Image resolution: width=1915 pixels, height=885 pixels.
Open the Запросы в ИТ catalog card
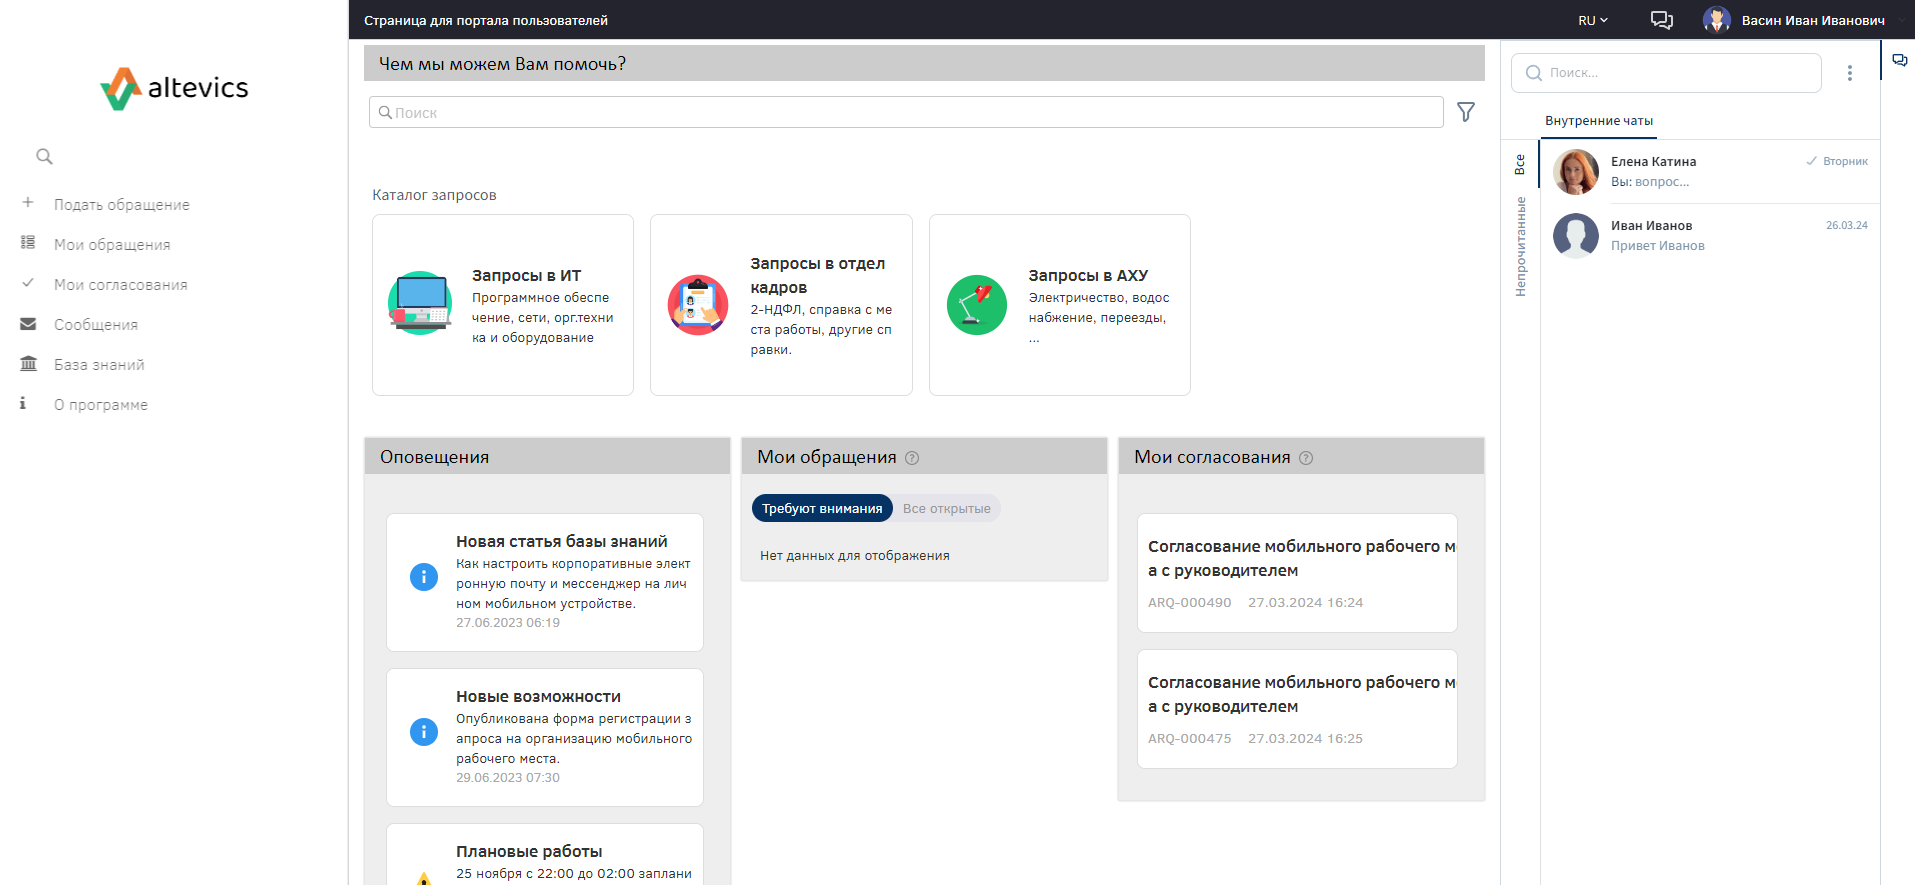click(x=502, y=304)
